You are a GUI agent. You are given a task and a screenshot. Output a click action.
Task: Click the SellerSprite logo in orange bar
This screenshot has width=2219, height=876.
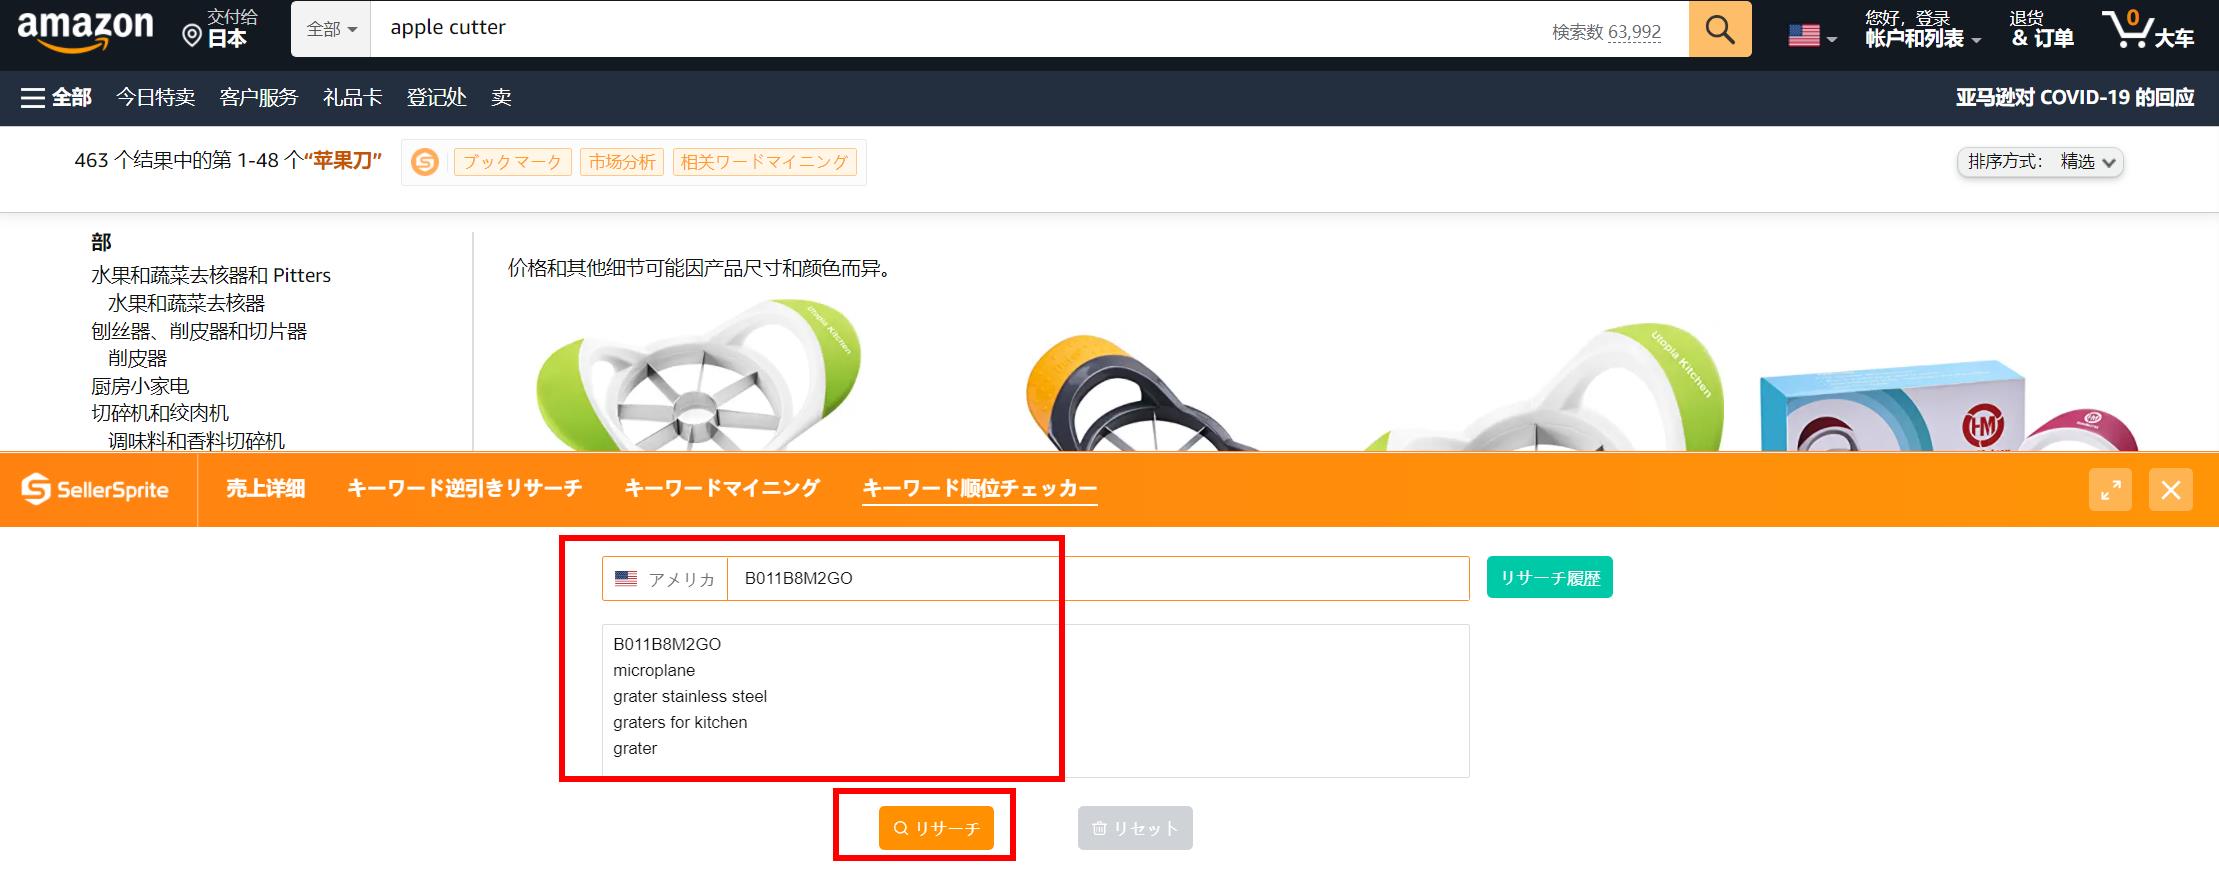(96, 489)
